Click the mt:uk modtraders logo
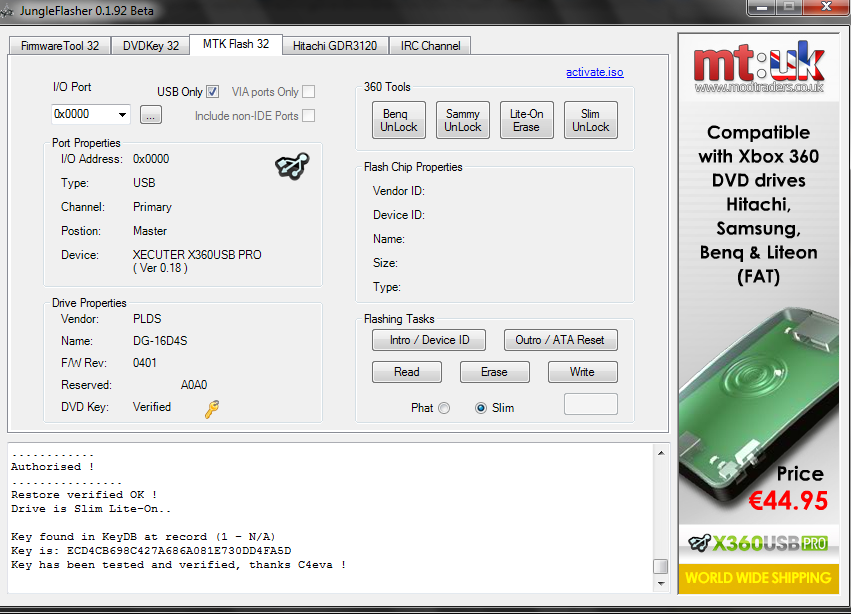 pyautogui.click(x=758, y=67)
